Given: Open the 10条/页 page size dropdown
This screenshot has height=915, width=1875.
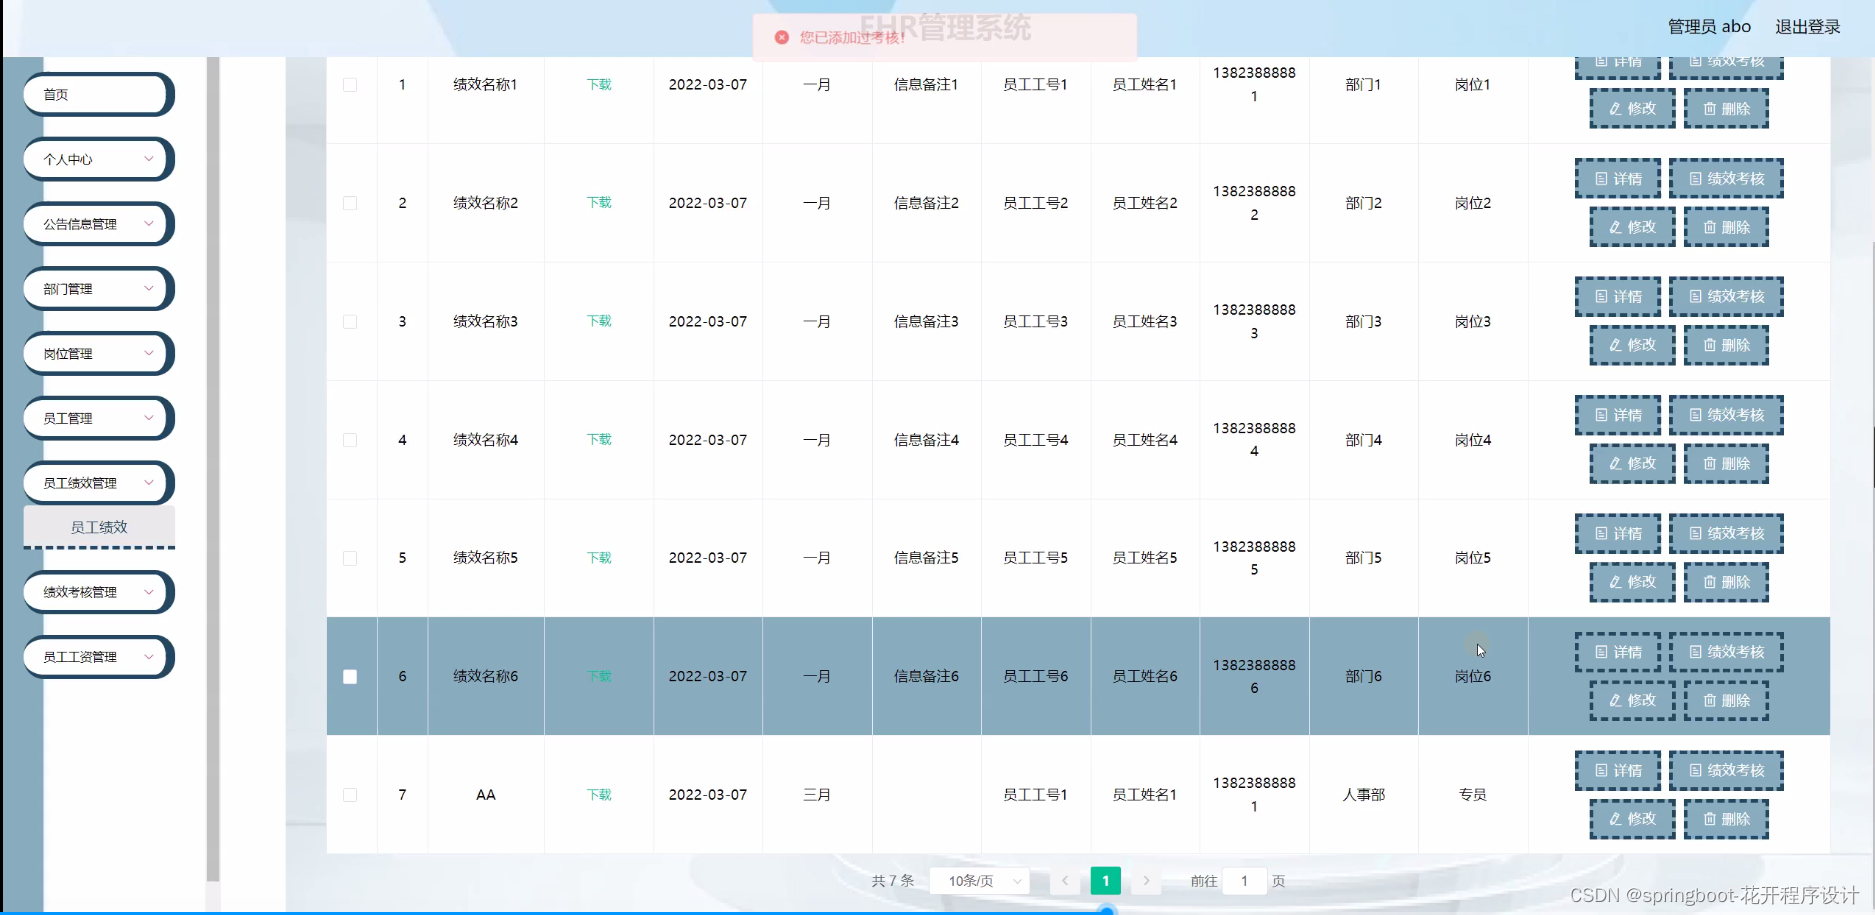Looking at the screenshot, I should tap(978, 881).
